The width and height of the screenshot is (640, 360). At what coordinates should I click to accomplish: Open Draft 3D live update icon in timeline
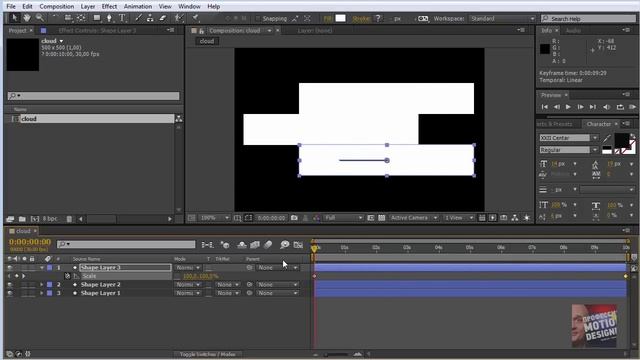point(224,244)
